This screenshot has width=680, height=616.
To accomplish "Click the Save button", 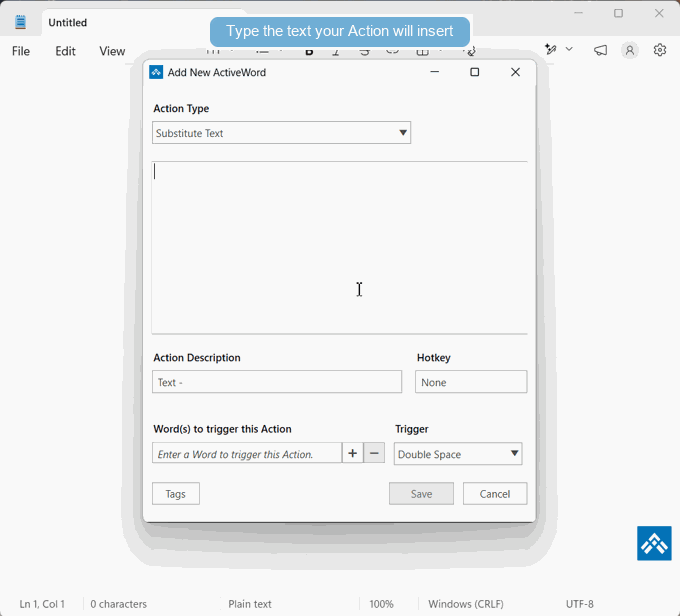I will click(x=421, y=494).
